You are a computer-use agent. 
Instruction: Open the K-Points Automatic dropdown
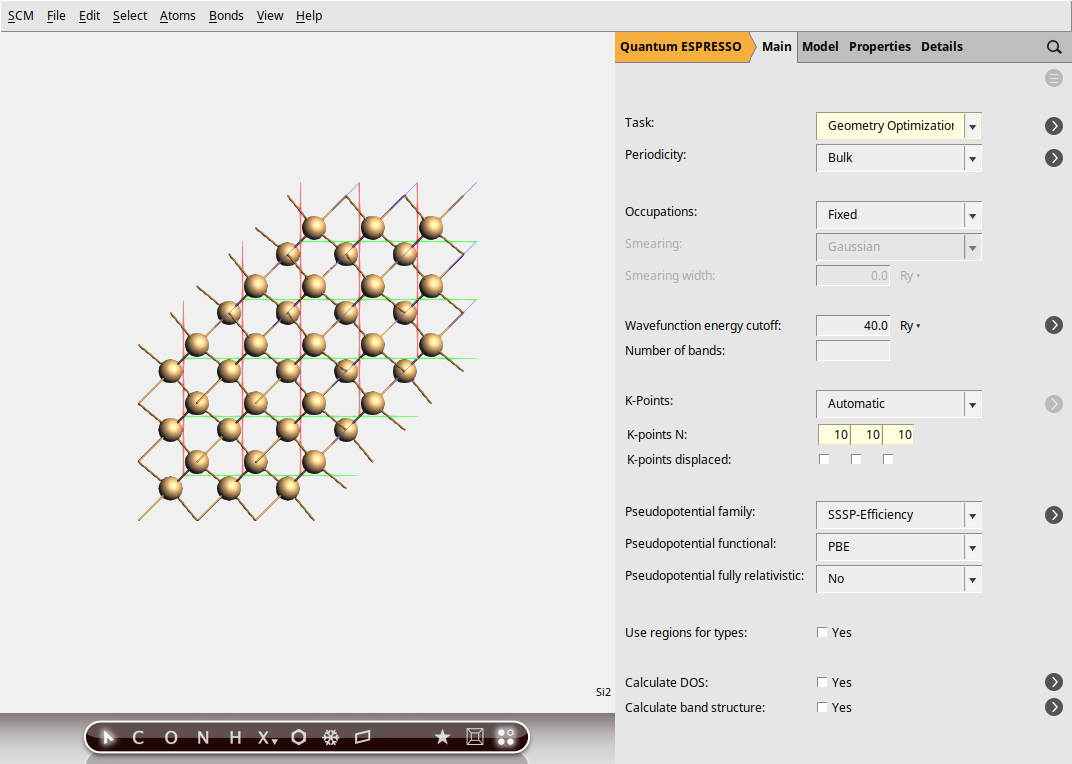coord(899,404)
